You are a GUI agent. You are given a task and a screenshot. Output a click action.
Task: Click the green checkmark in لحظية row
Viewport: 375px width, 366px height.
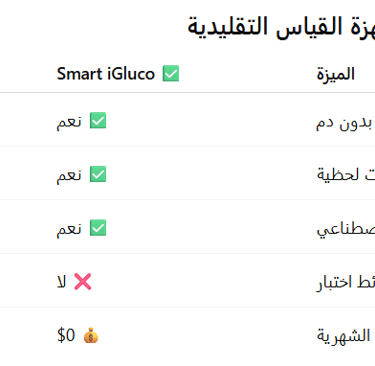pyautogui.click(x=98, y=174)
